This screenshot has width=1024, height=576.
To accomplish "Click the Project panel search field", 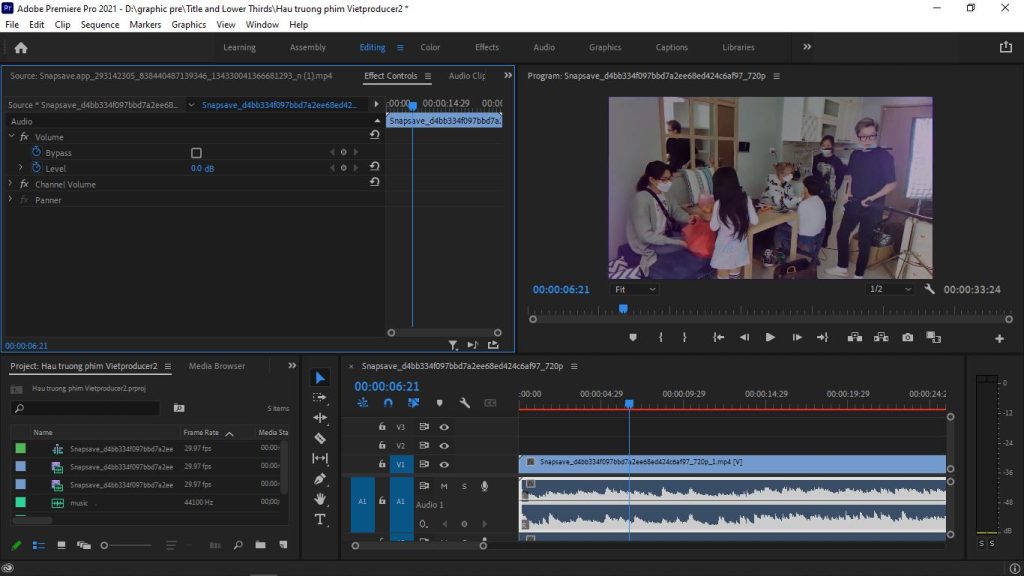I will pyautogui.click(x=90, y=409).
